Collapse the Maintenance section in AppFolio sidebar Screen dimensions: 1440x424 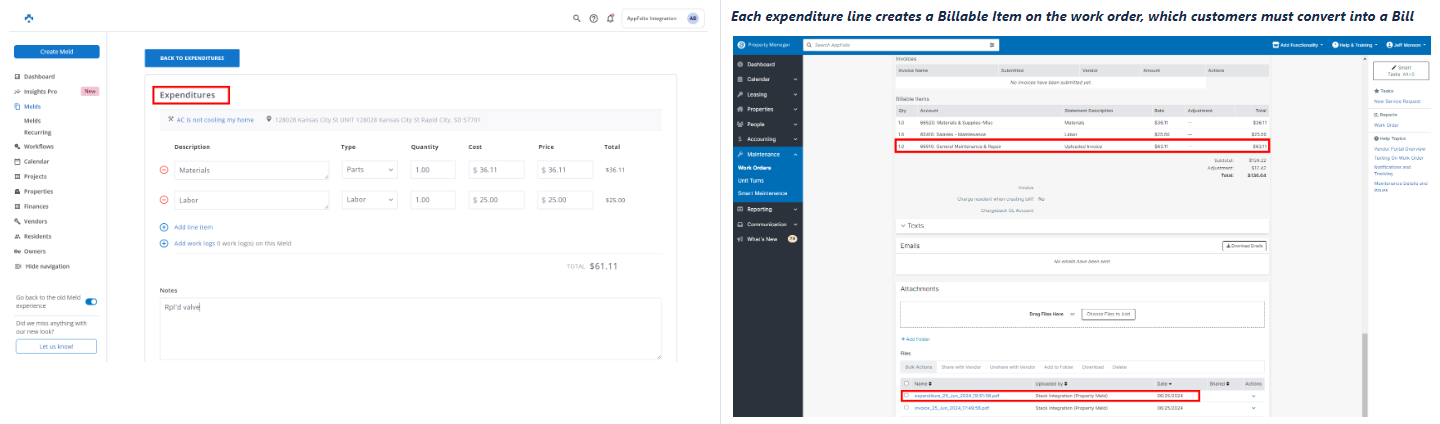(796, 154)
